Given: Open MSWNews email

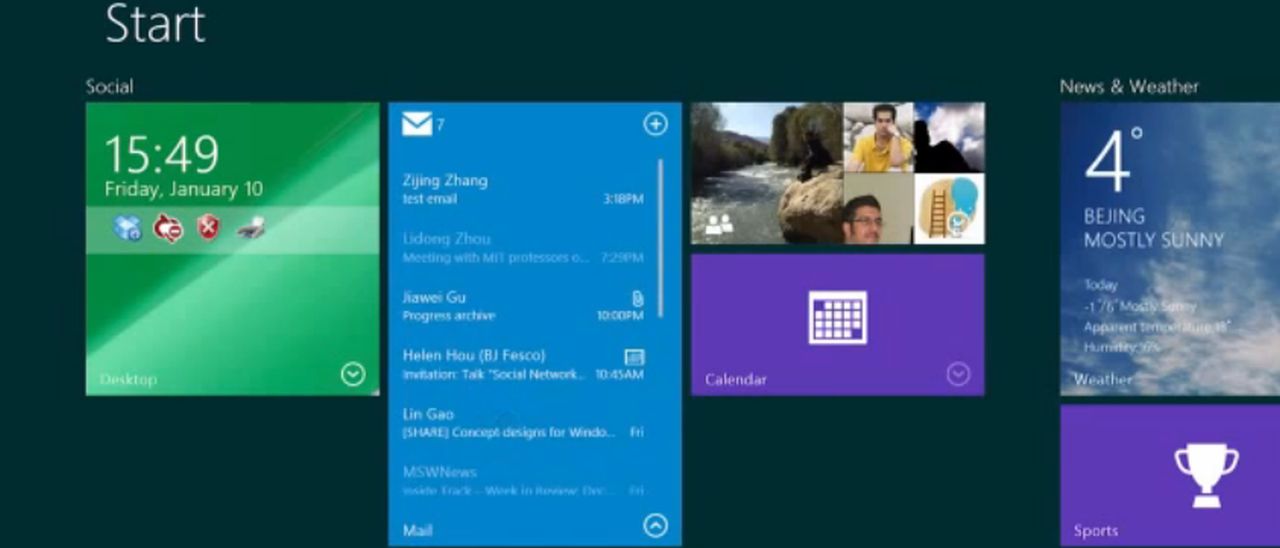Looking at the screenshot, I should click(523, 480).
